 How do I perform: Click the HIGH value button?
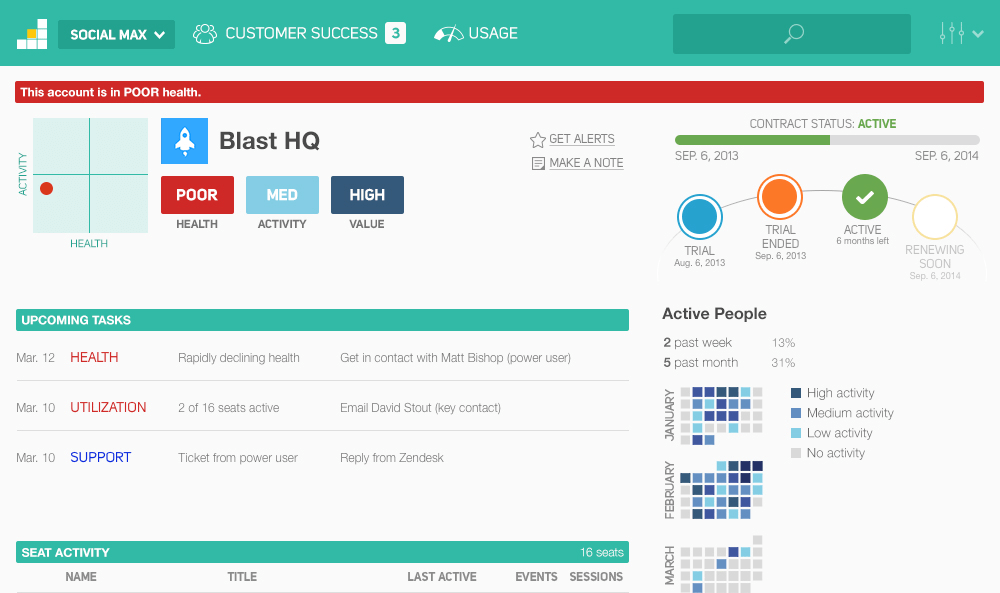367,195
